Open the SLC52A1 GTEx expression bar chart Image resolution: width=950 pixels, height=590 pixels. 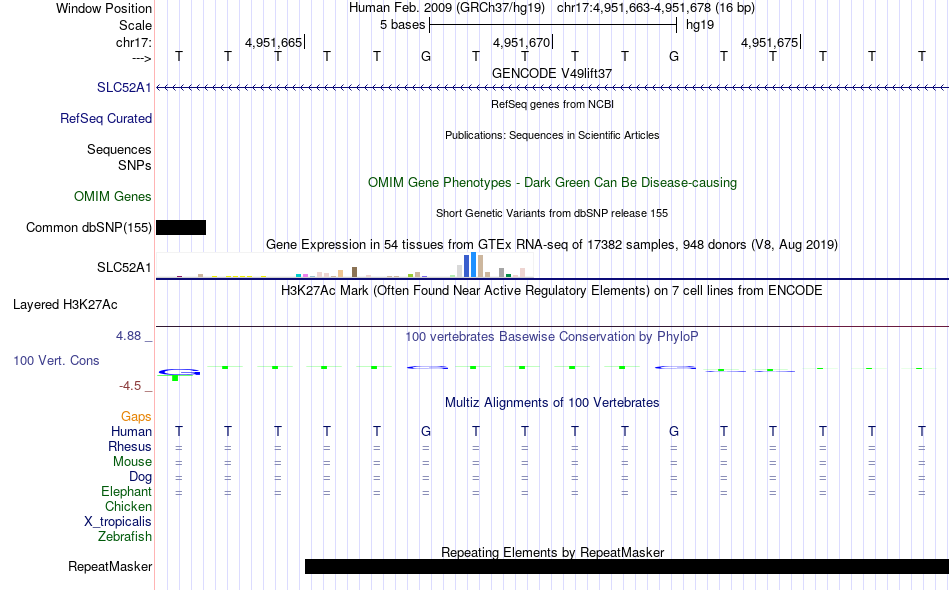(345, 266)
